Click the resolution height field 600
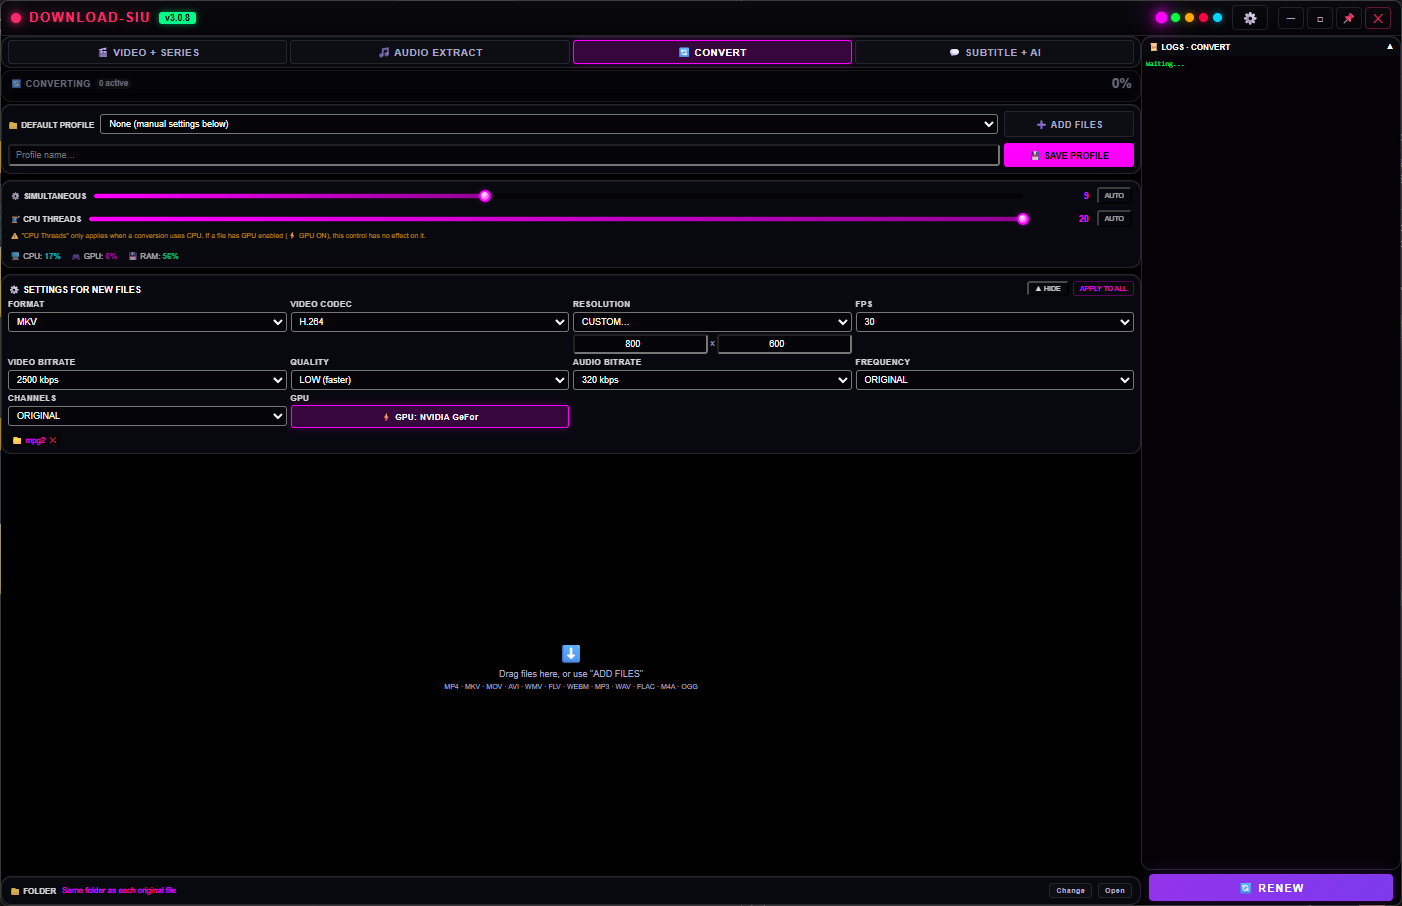The height and width of the screenshot is (906, 1402). pyautogui.click(x=784, y=344)
